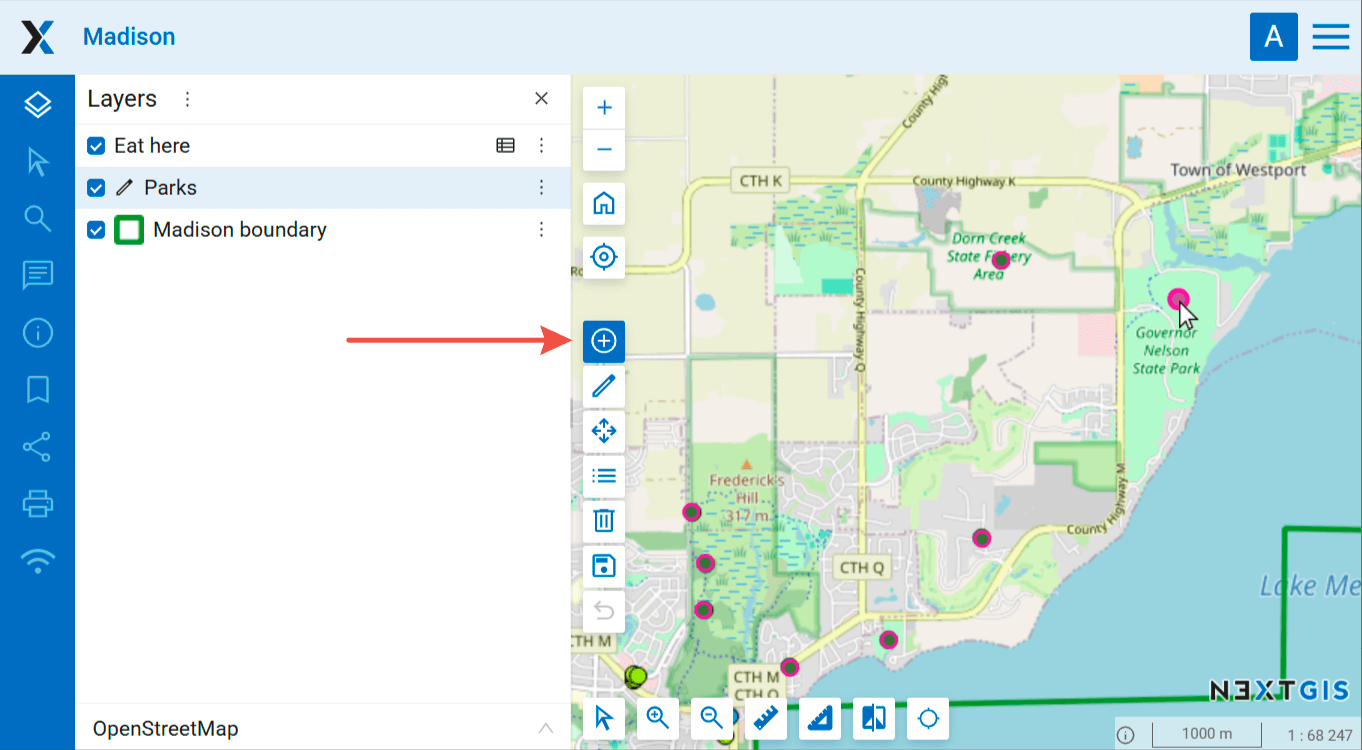Click the add feature (plus circle) tool

pyautogui.click(x=604, y=341)
